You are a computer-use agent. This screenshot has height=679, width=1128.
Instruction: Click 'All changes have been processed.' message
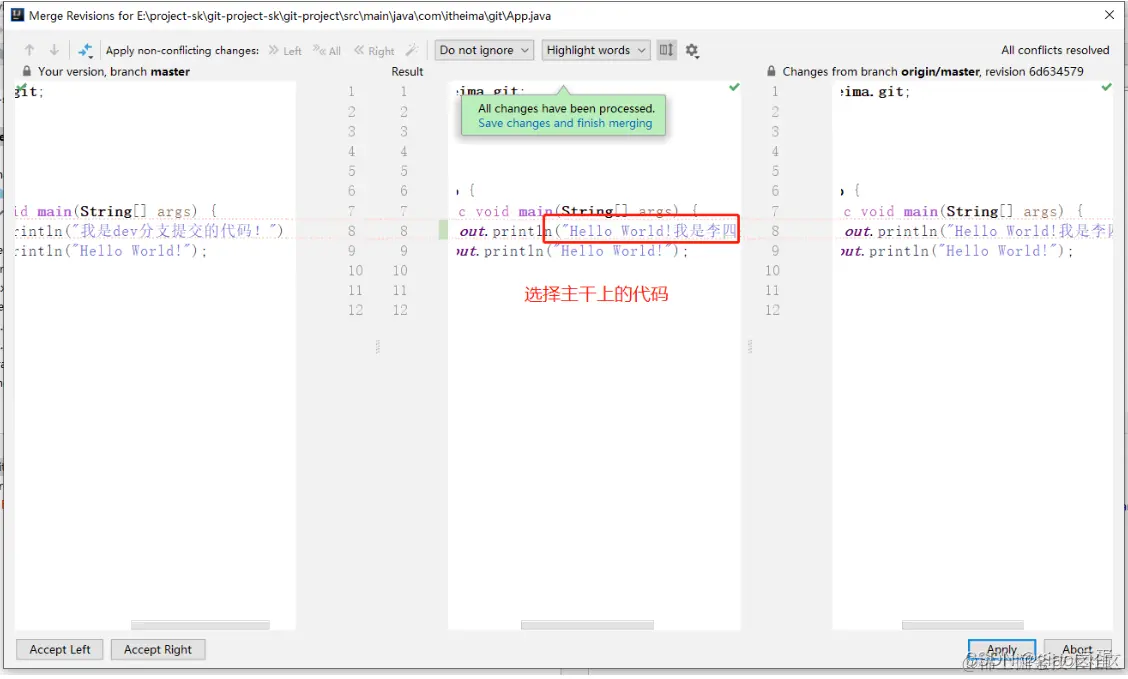pyautogui.click(x=566, y=108)
